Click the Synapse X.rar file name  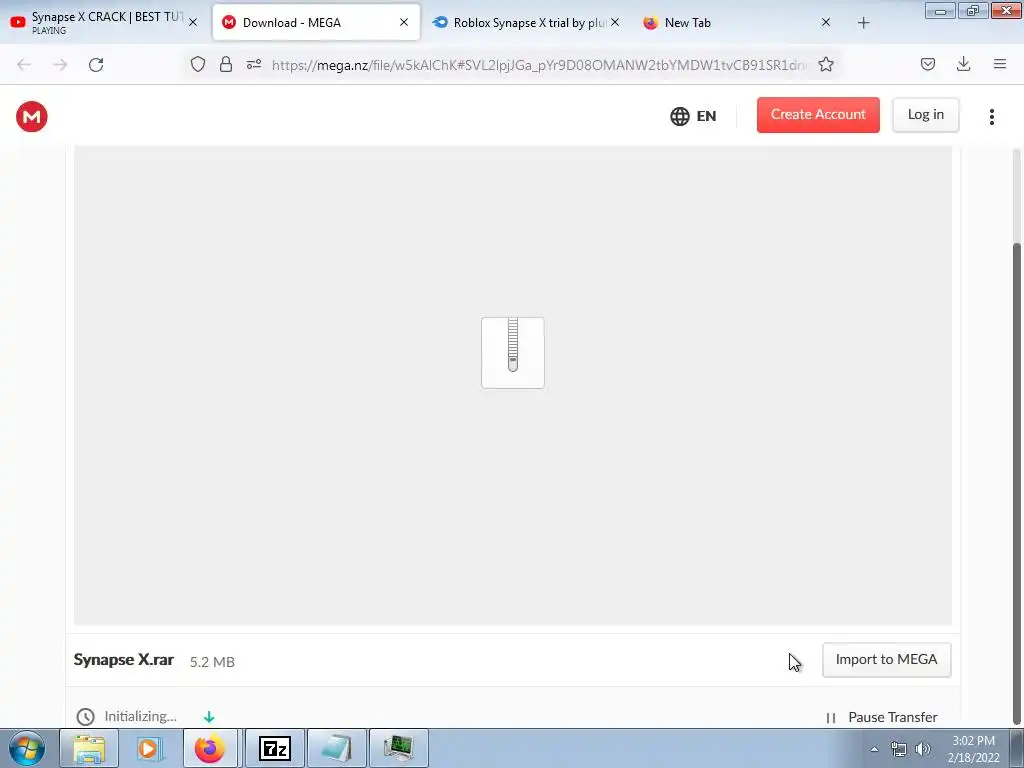point(123,660)
